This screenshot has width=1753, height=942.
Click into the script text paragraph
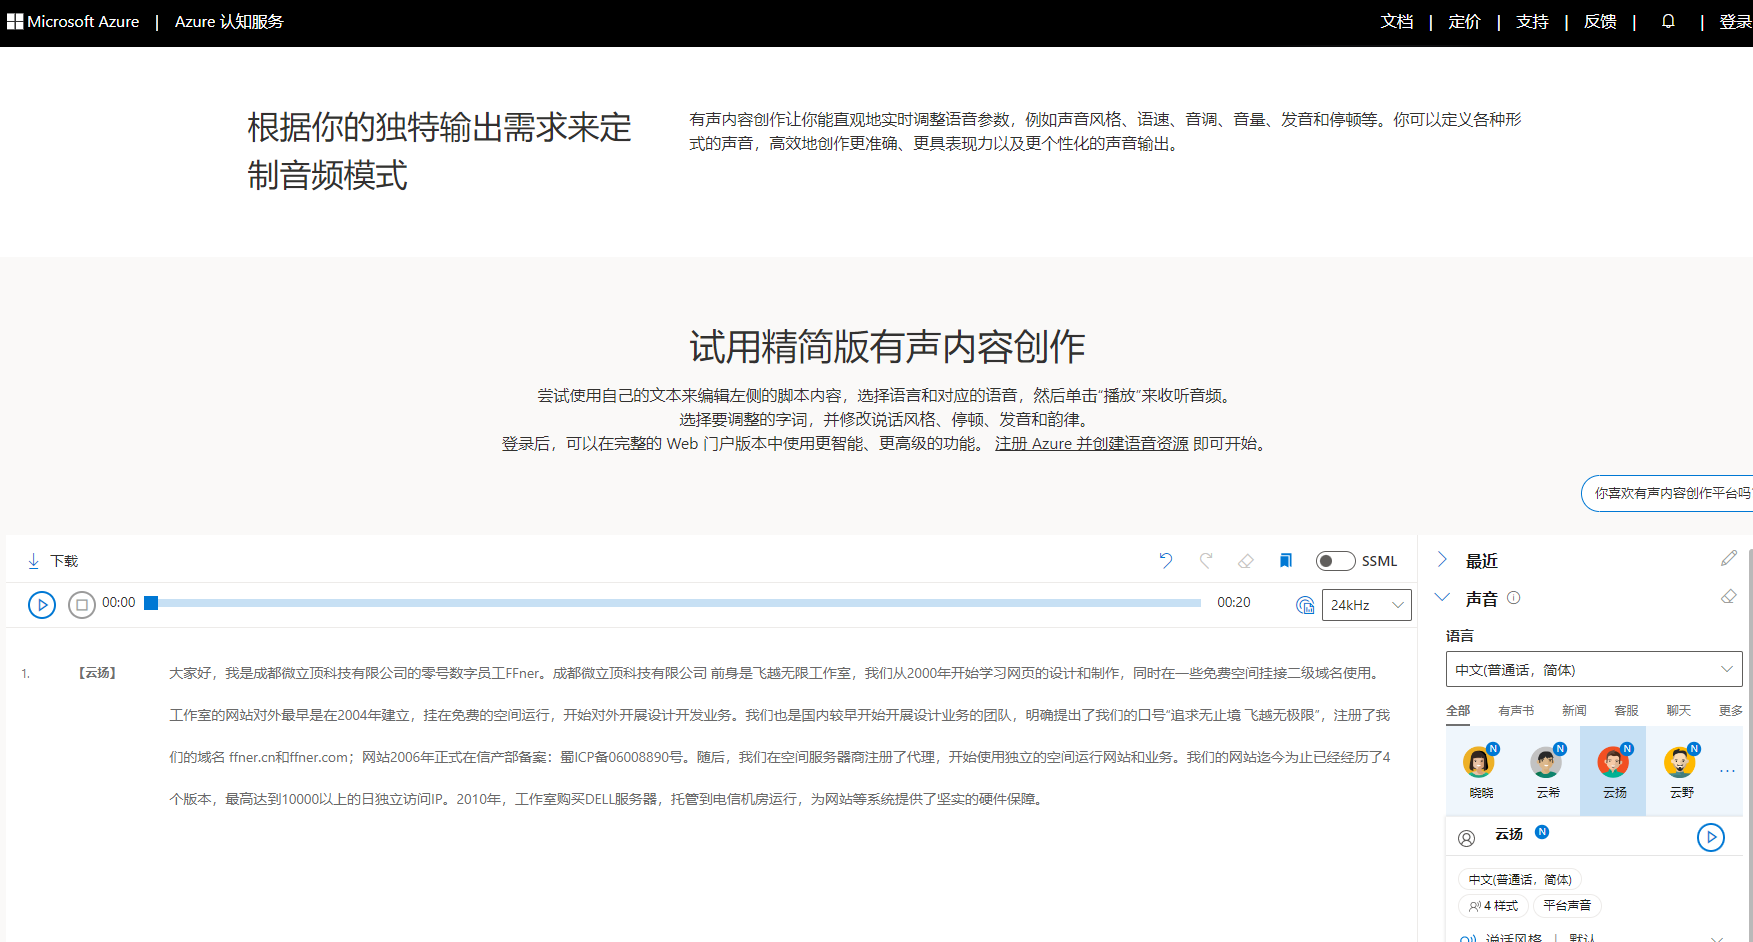point(780,736)
